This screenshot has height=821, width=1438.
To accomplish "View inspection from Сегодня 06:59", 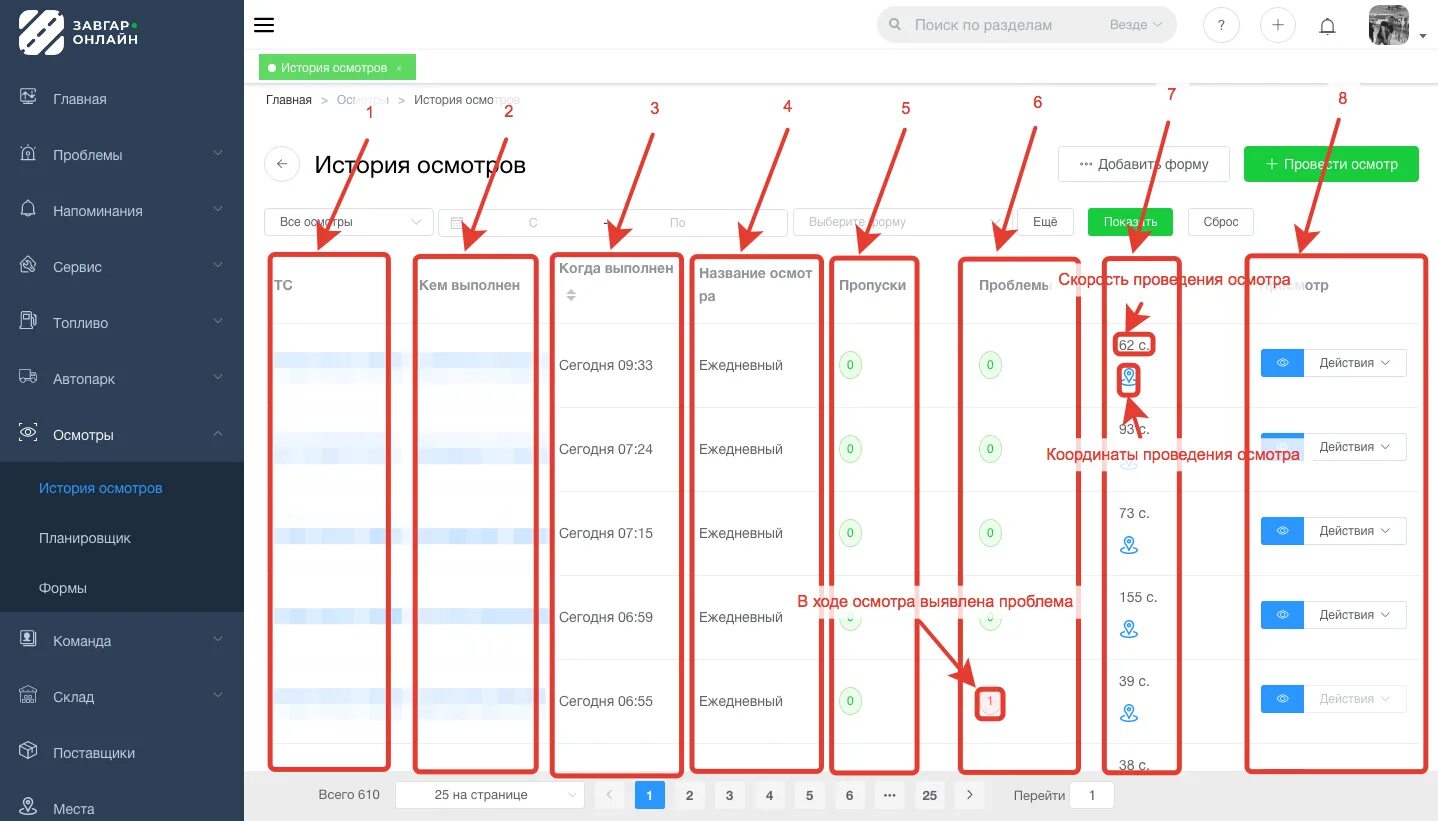I will 1282,615.
